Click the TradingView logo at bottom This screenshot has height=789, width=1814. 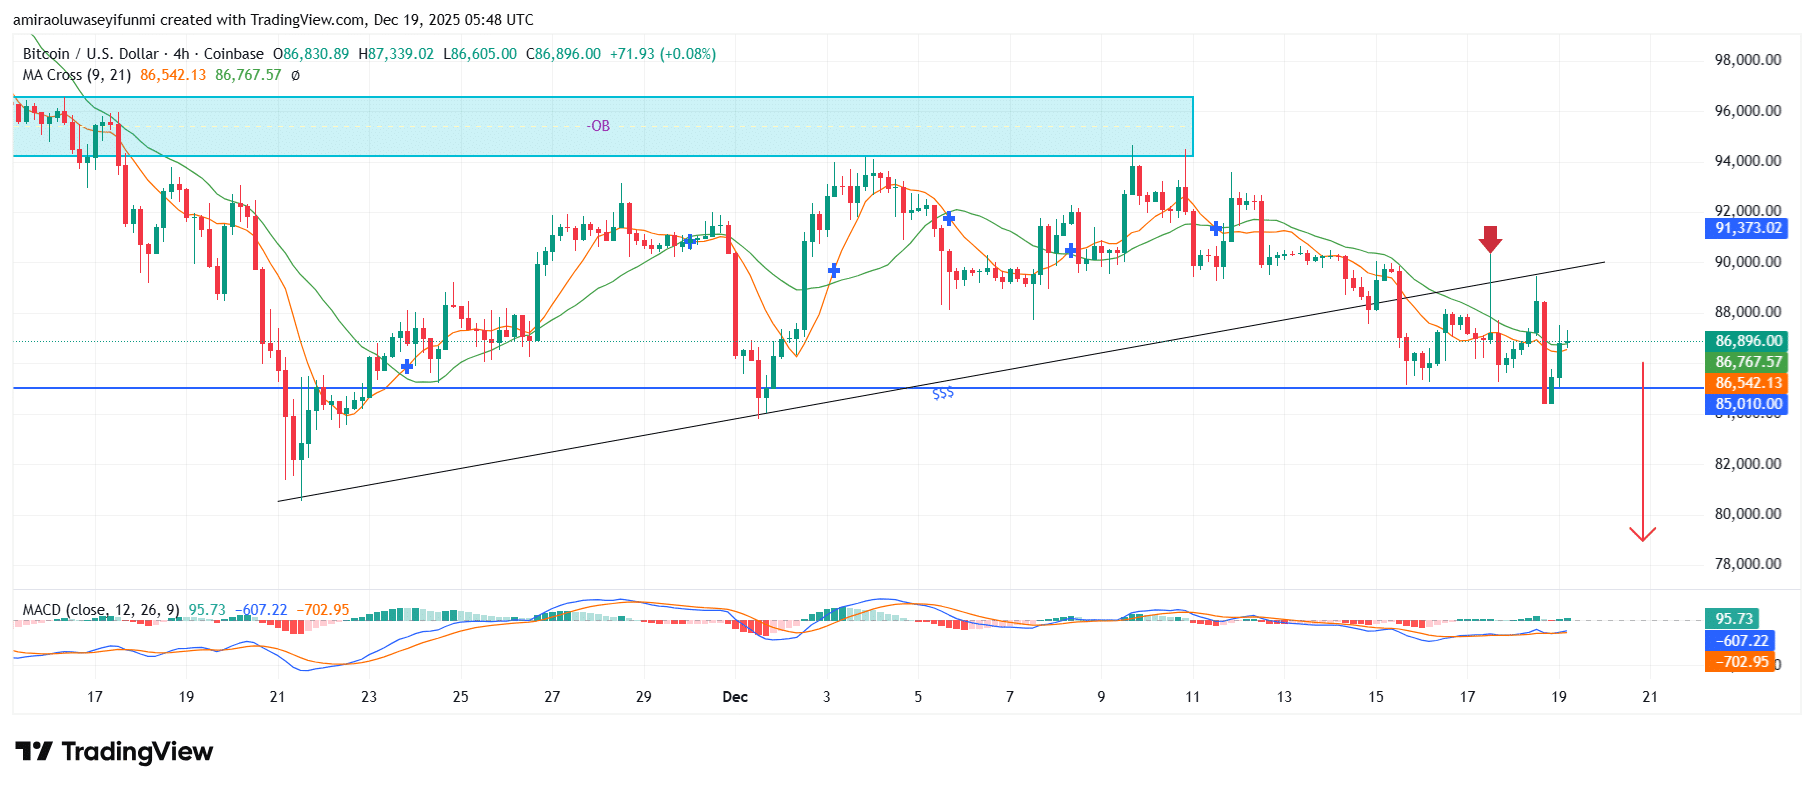114,751
